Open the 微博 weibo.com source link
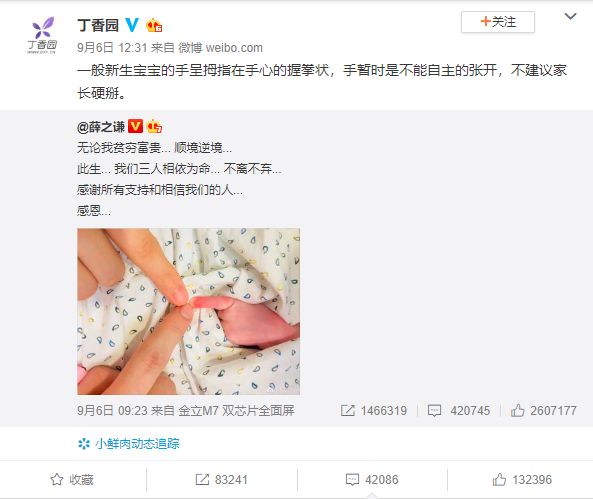The width and height of the screenshot is (593, 499). pos(220,48)
